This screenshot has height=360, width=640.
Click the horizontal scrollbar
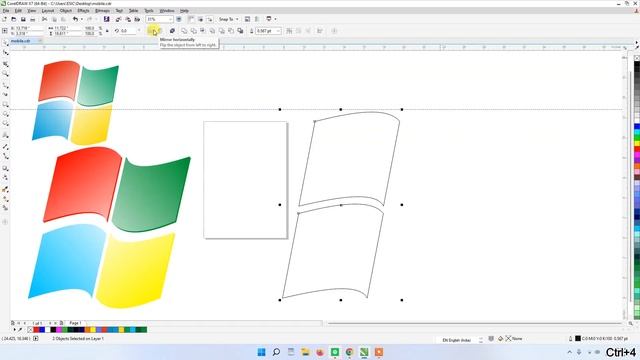click(476, 323)
